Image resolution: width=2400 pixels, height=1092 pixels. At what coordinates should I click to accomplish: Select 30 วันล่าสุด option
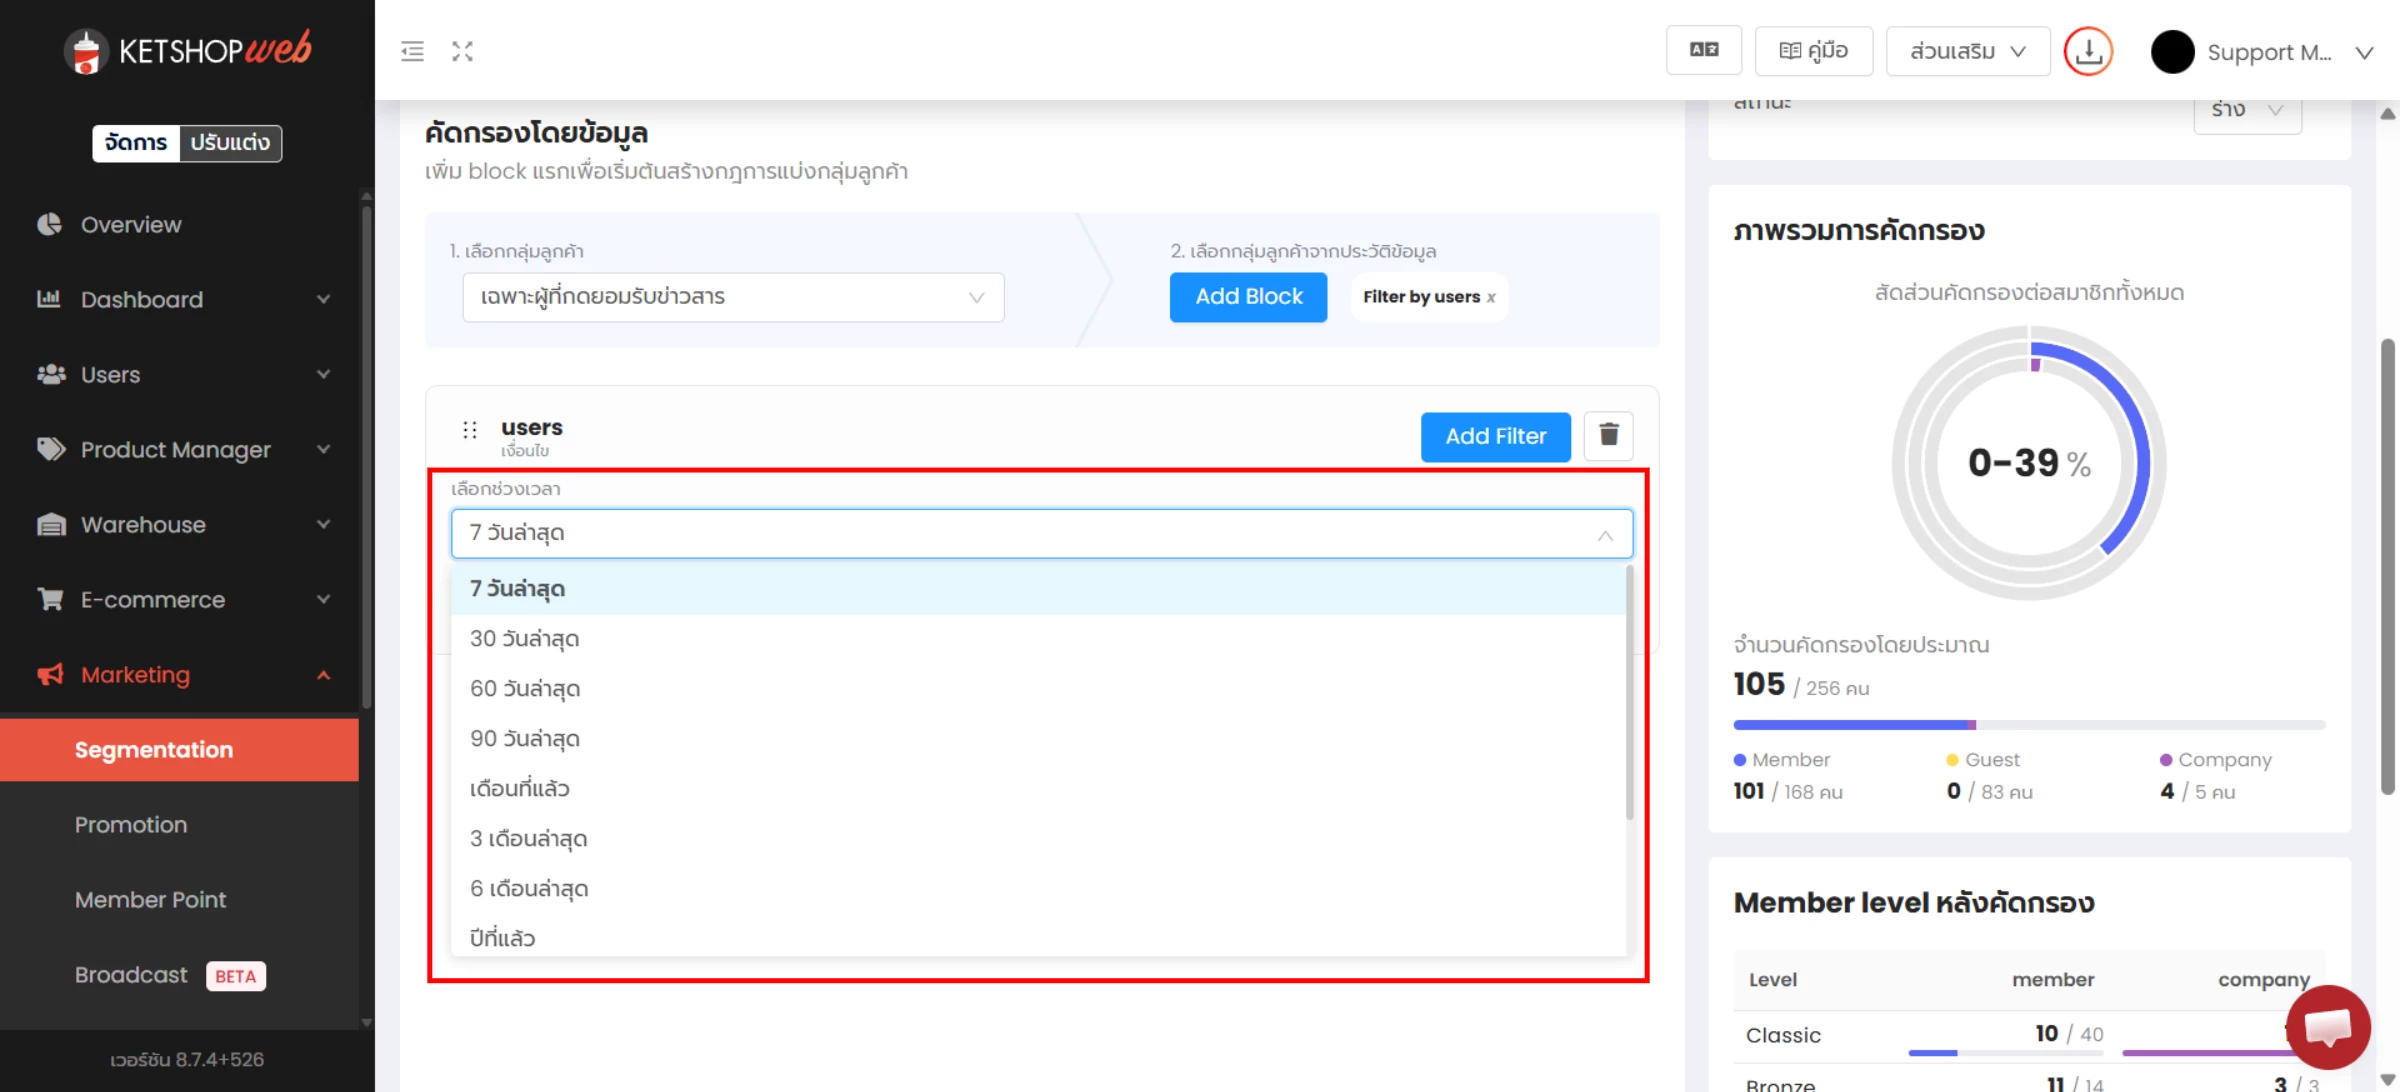525,639
